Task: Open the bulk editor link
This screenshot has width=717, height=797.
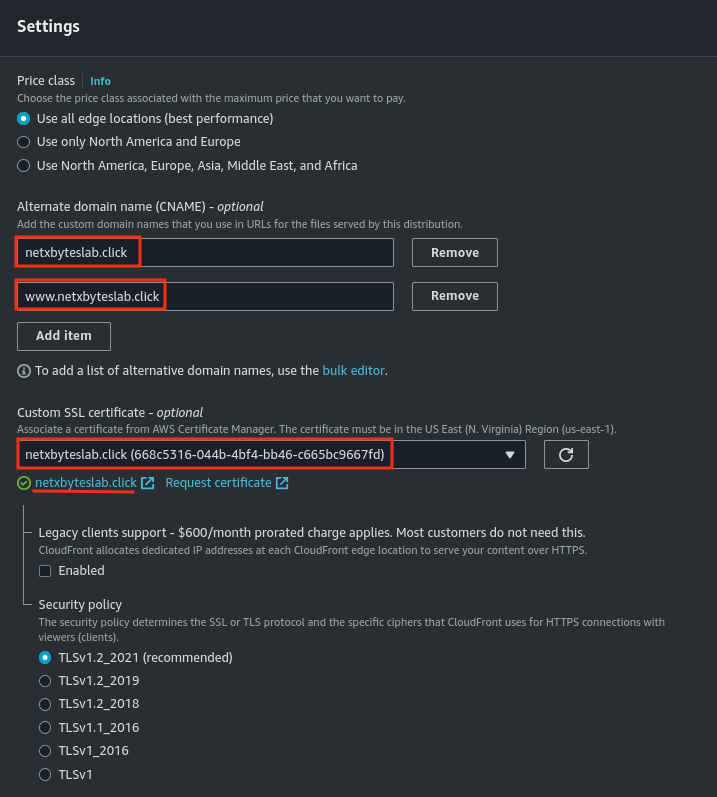Action: [x=353, y=371]
